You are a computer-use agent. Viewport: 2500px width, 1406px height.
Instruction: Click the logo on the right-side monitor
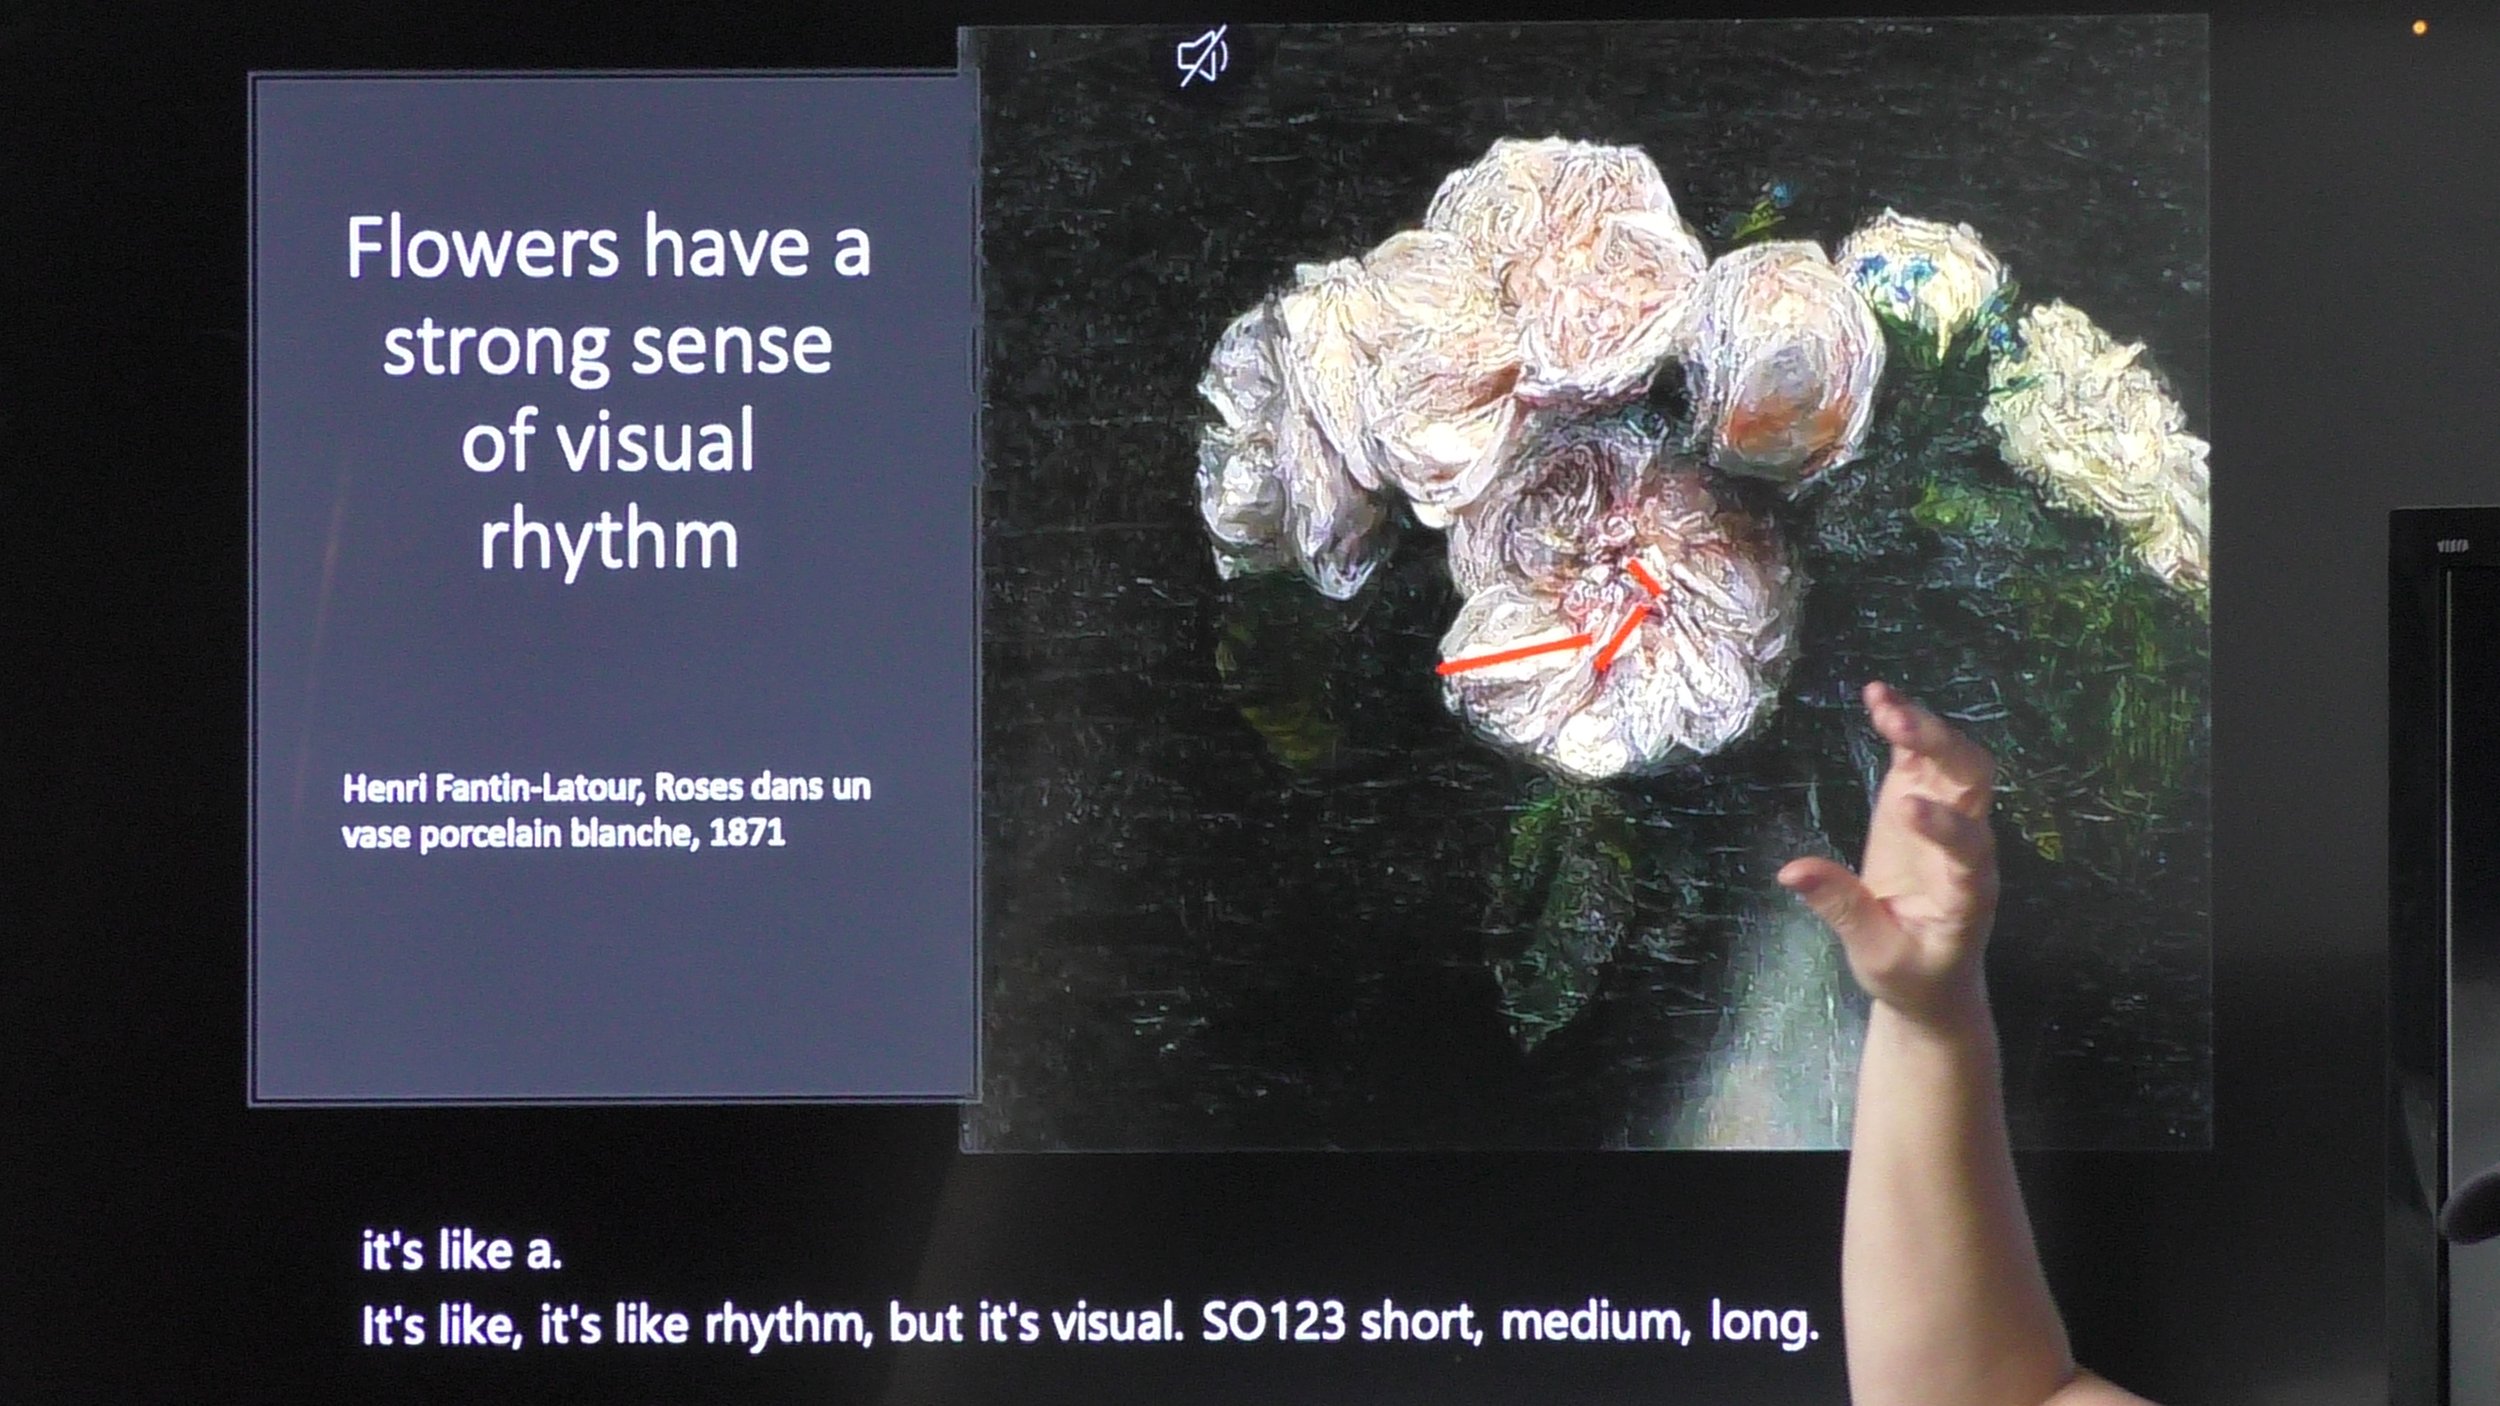tap(2452, 546)
